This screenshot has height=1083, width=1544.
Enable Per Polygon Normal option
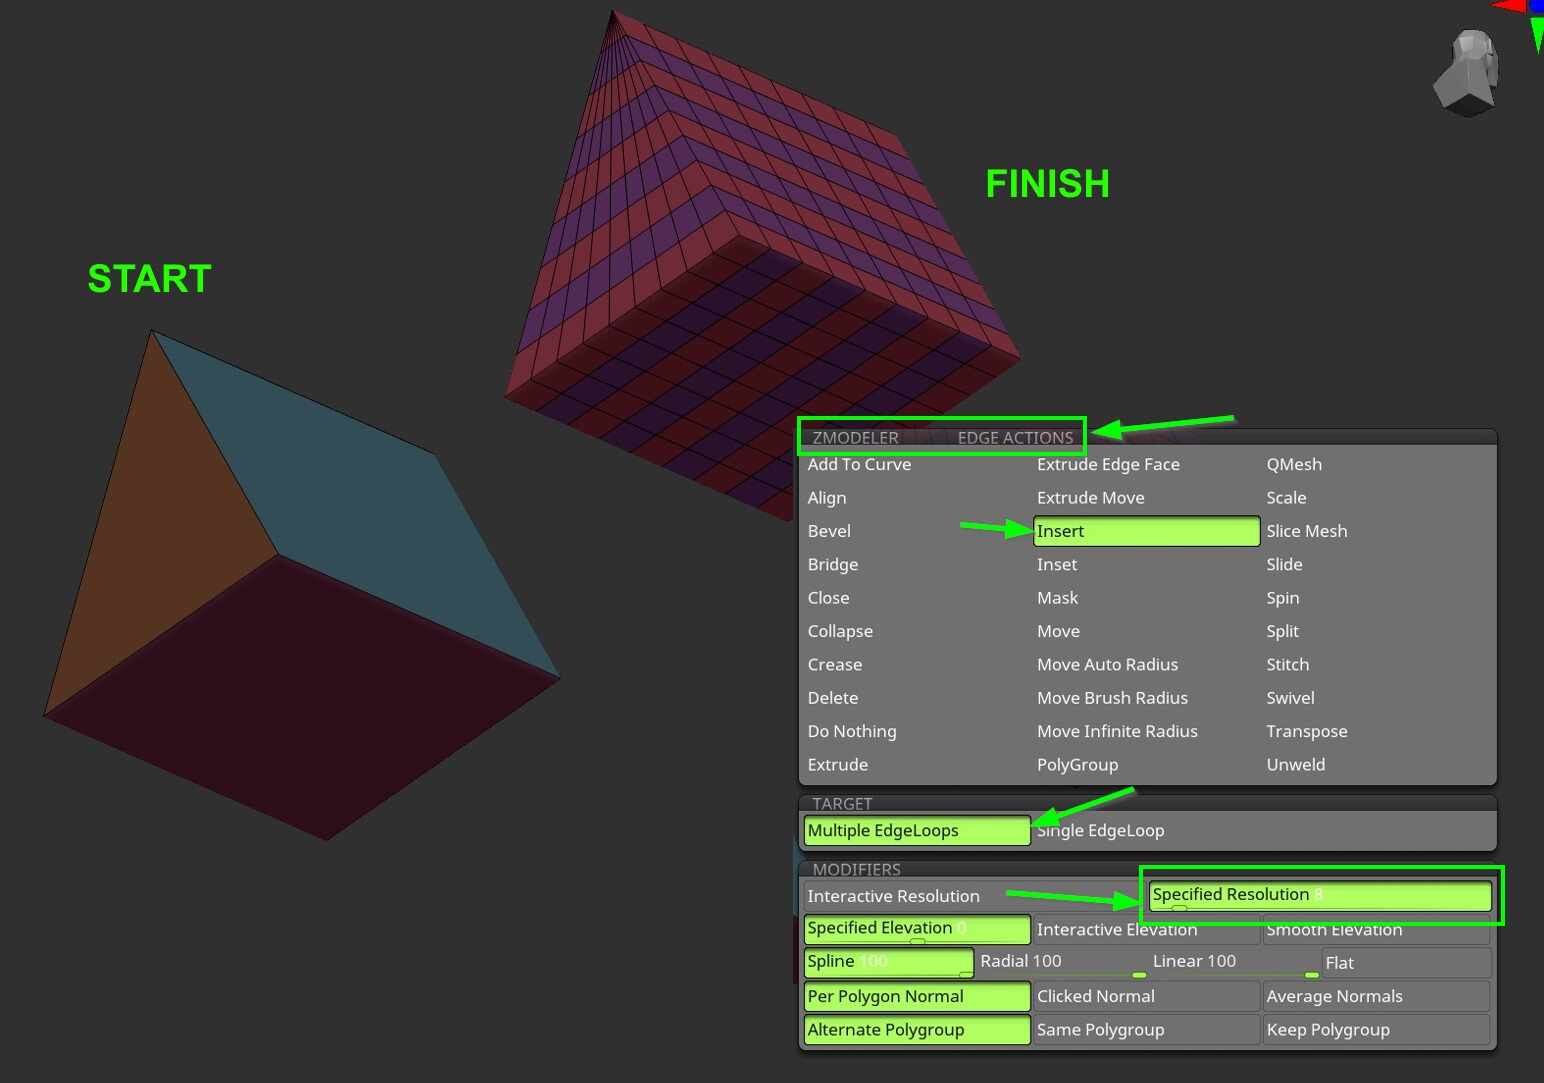pos(916,996)
